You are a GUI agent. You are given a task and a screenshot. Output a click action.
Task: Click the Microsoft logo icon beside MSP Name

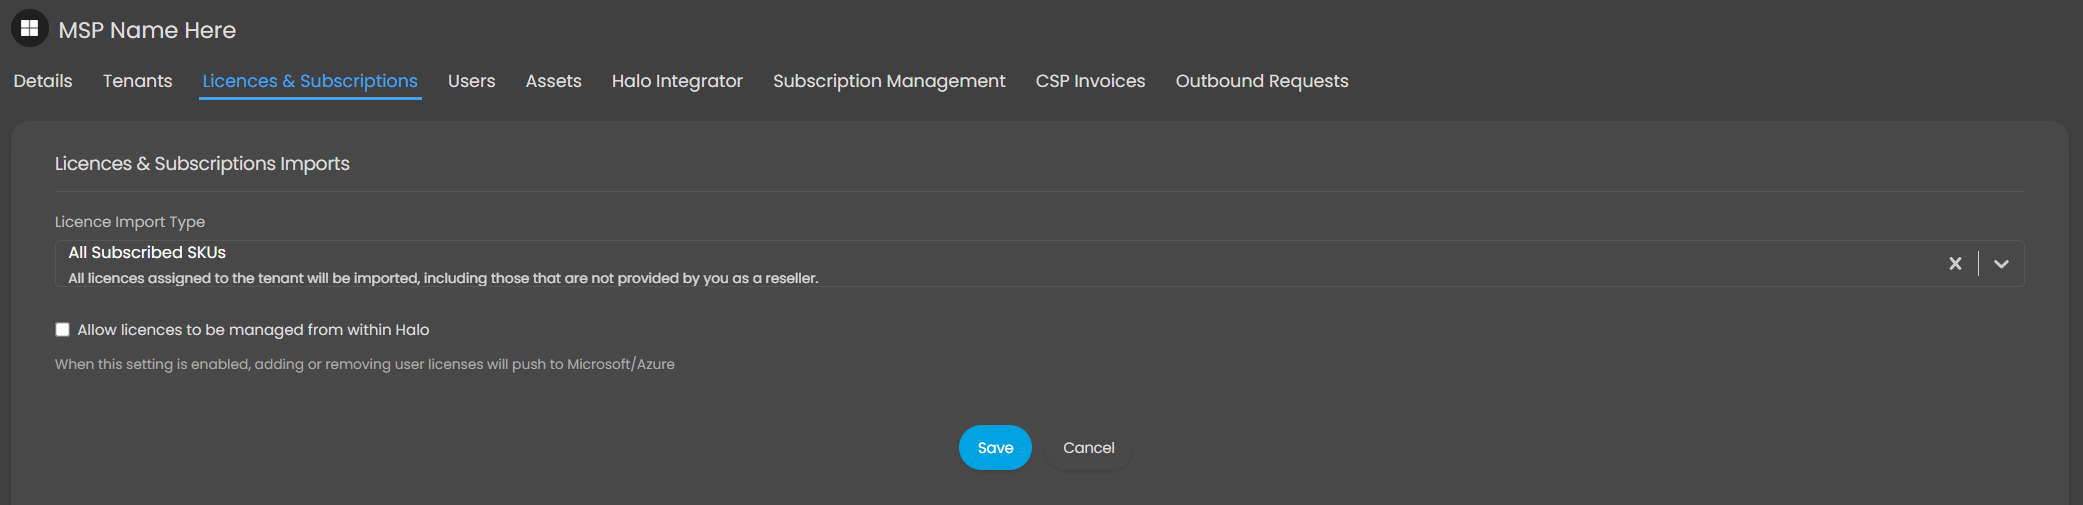pyautogui.click(x=30, y=29)
